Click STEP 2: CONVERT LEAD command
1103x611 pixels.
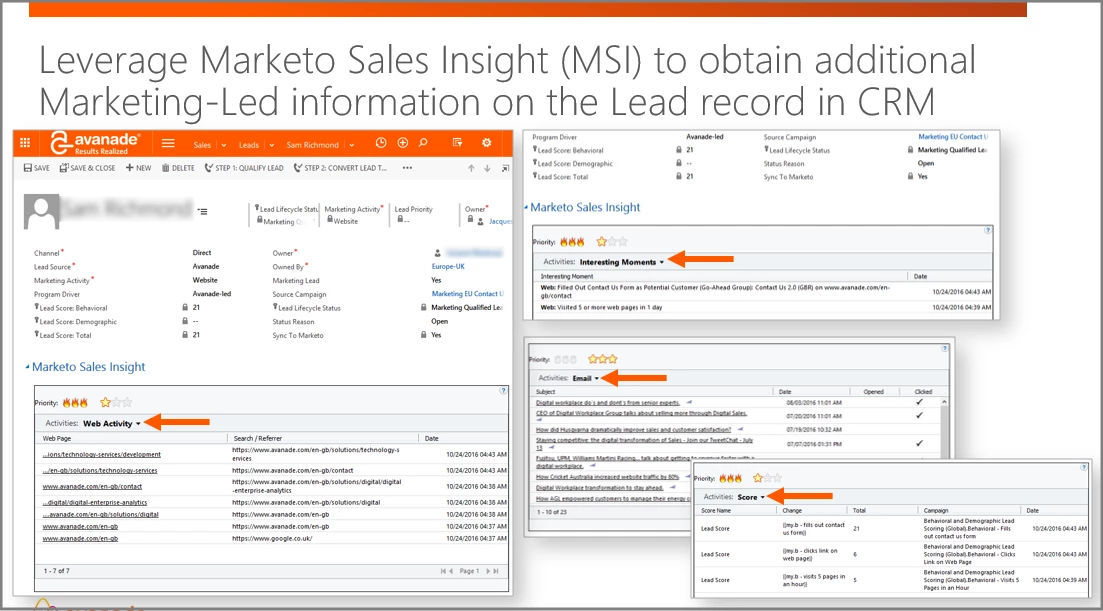click(340, 168)
